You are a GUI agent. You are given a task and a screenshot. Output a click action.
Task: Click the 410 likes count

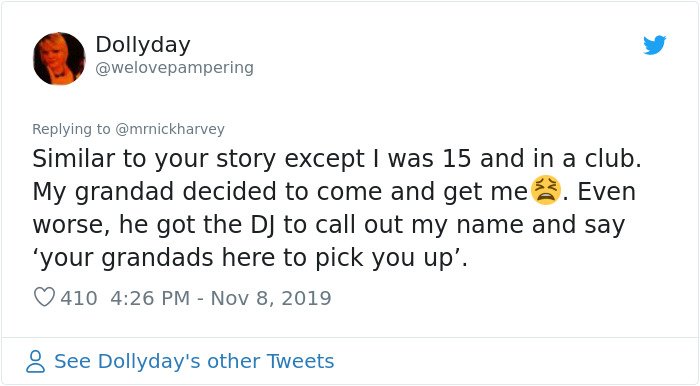pos(79,298)
